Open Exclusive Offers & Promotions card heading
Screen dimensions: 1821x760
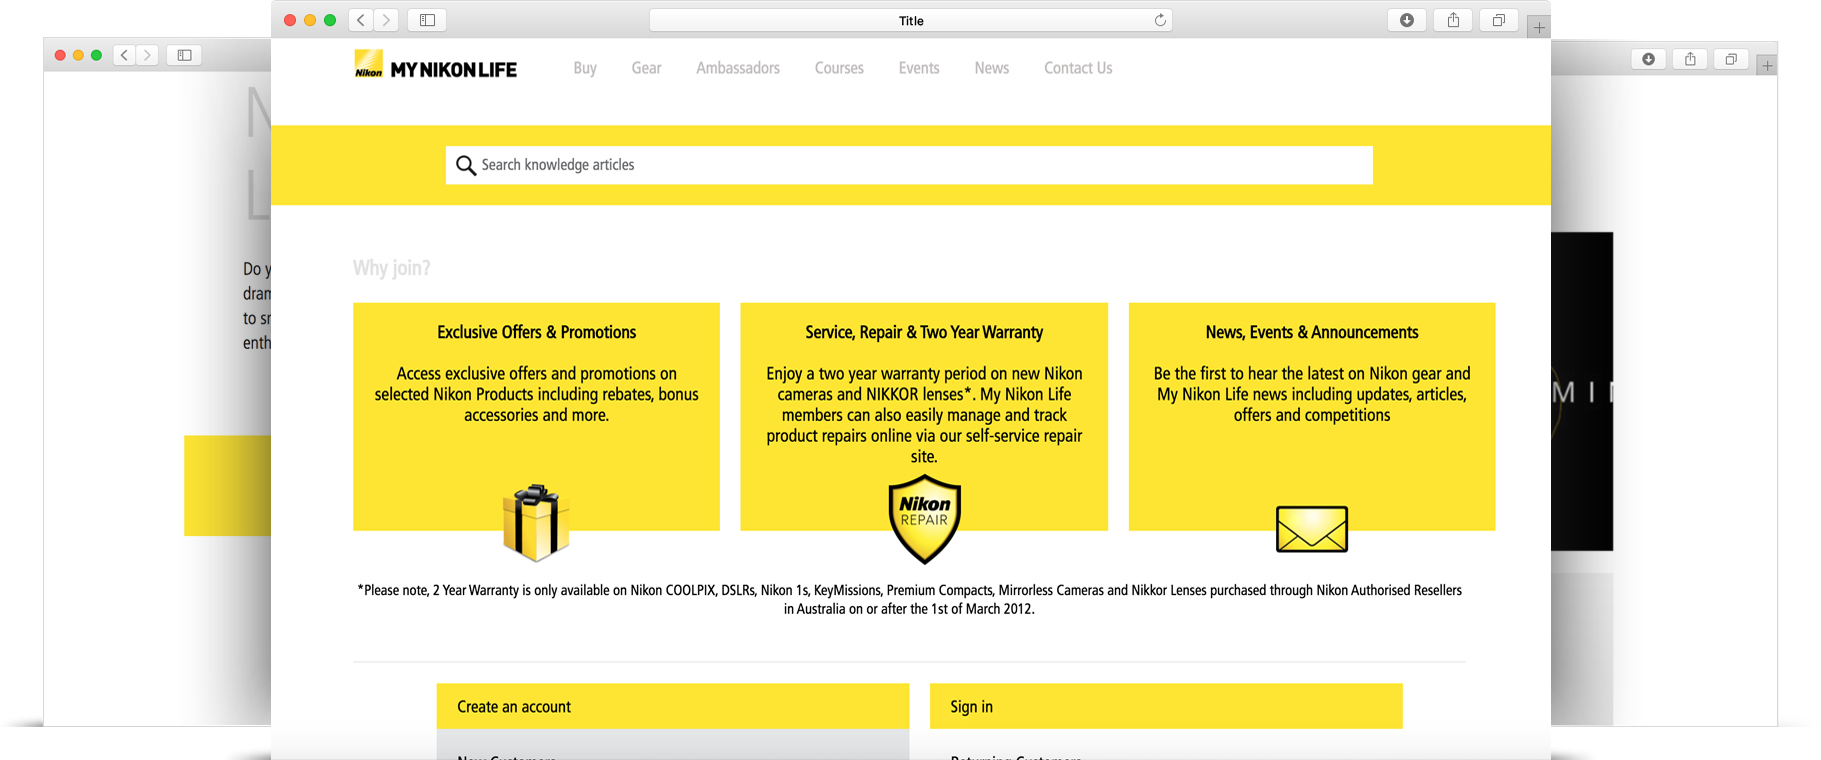(537, 332)
